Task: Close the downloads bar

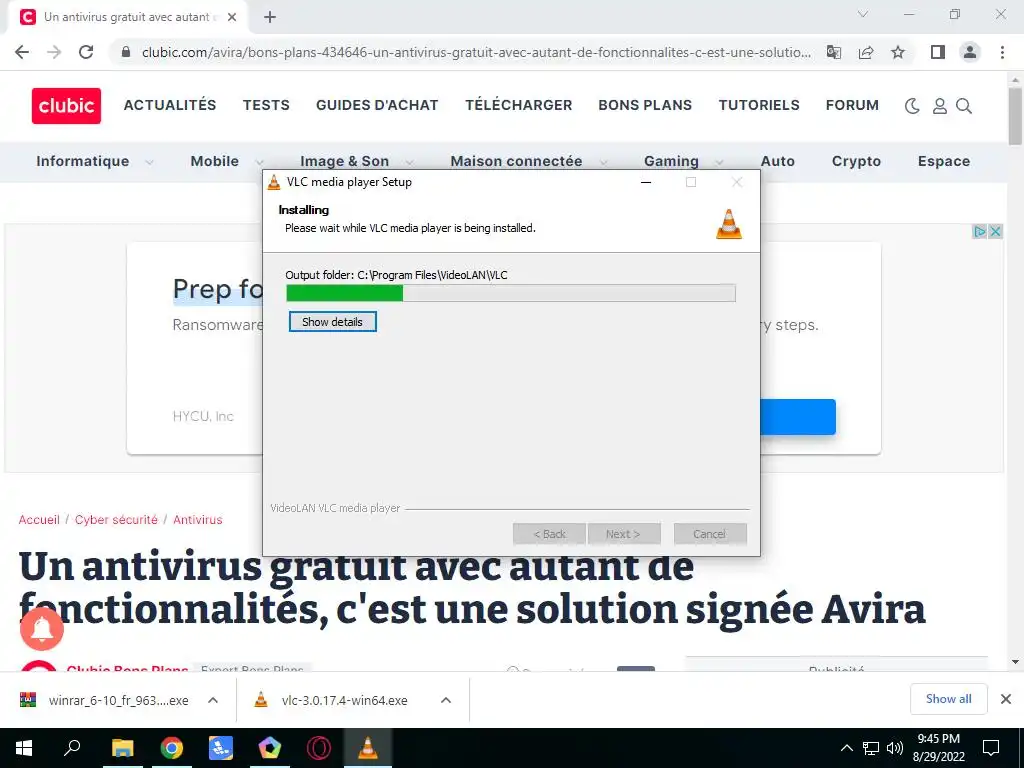Action: [x=1006, y=699]
